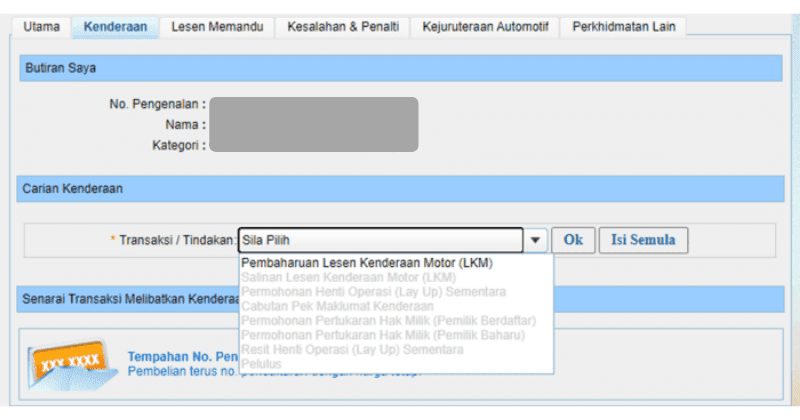Open the Tempahan No. Pendaftaran link

(x=182, y=357)
